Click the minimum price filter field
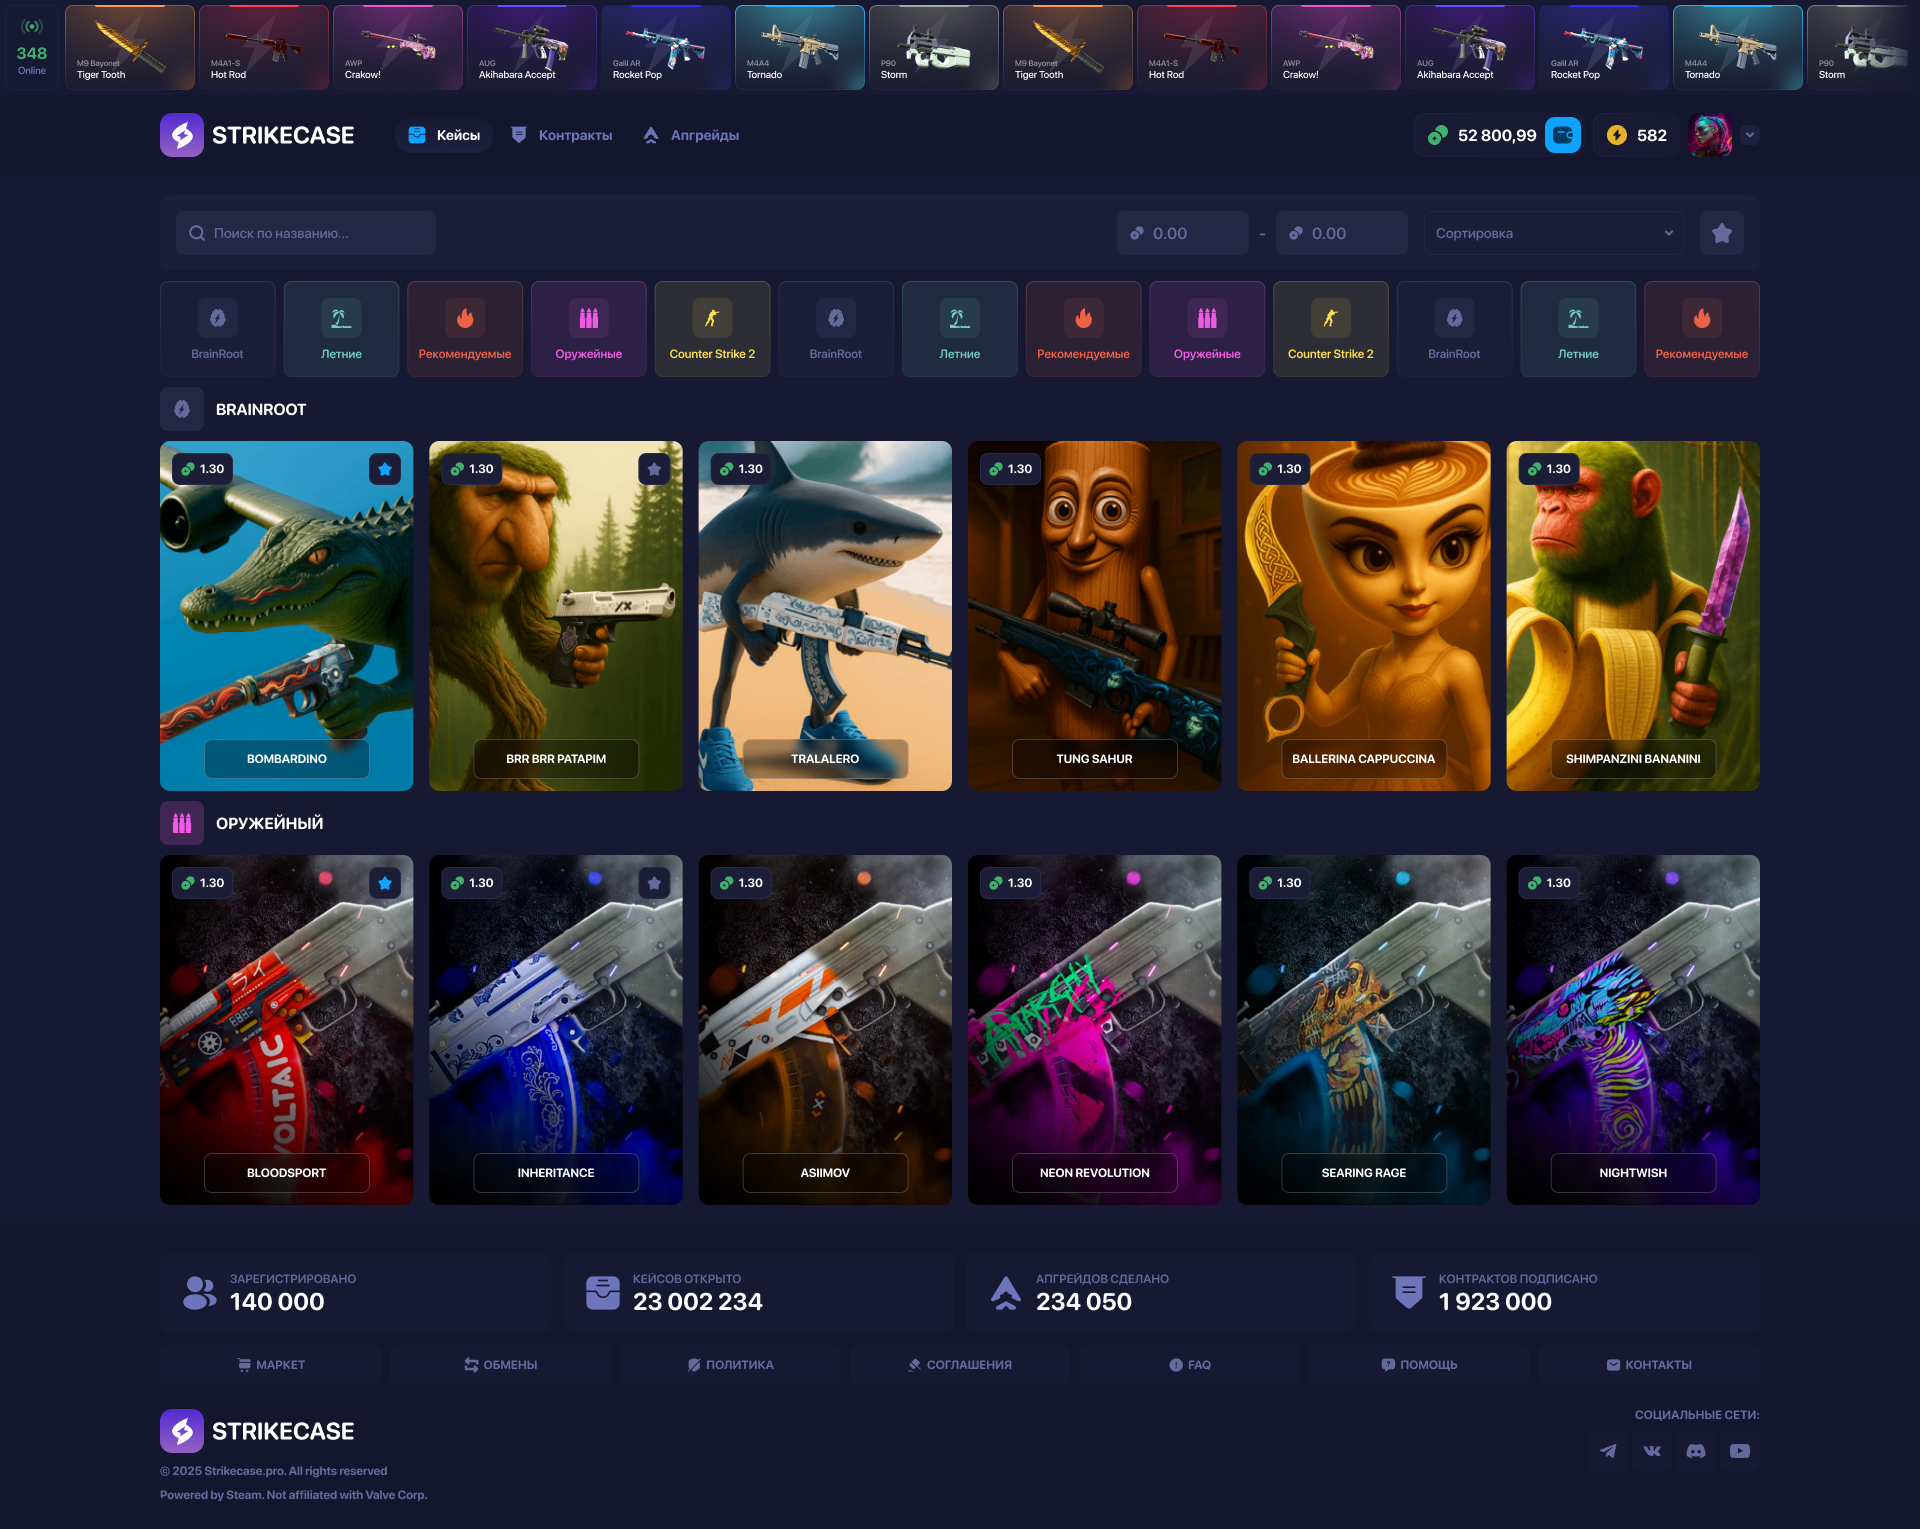1920x1529 pixels. 1183,233
